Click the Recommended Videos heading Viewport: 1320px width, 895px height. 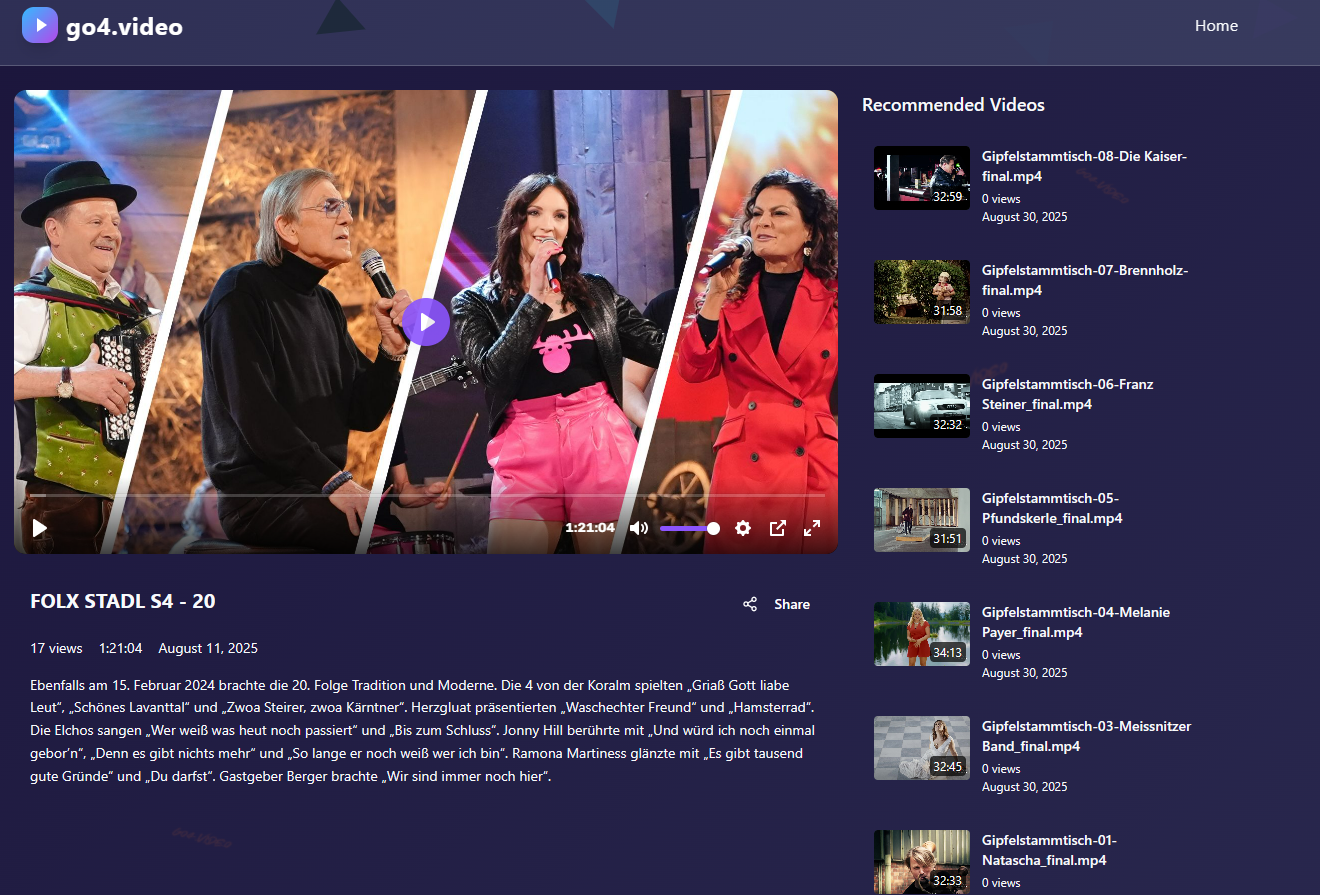coord(953,105)
